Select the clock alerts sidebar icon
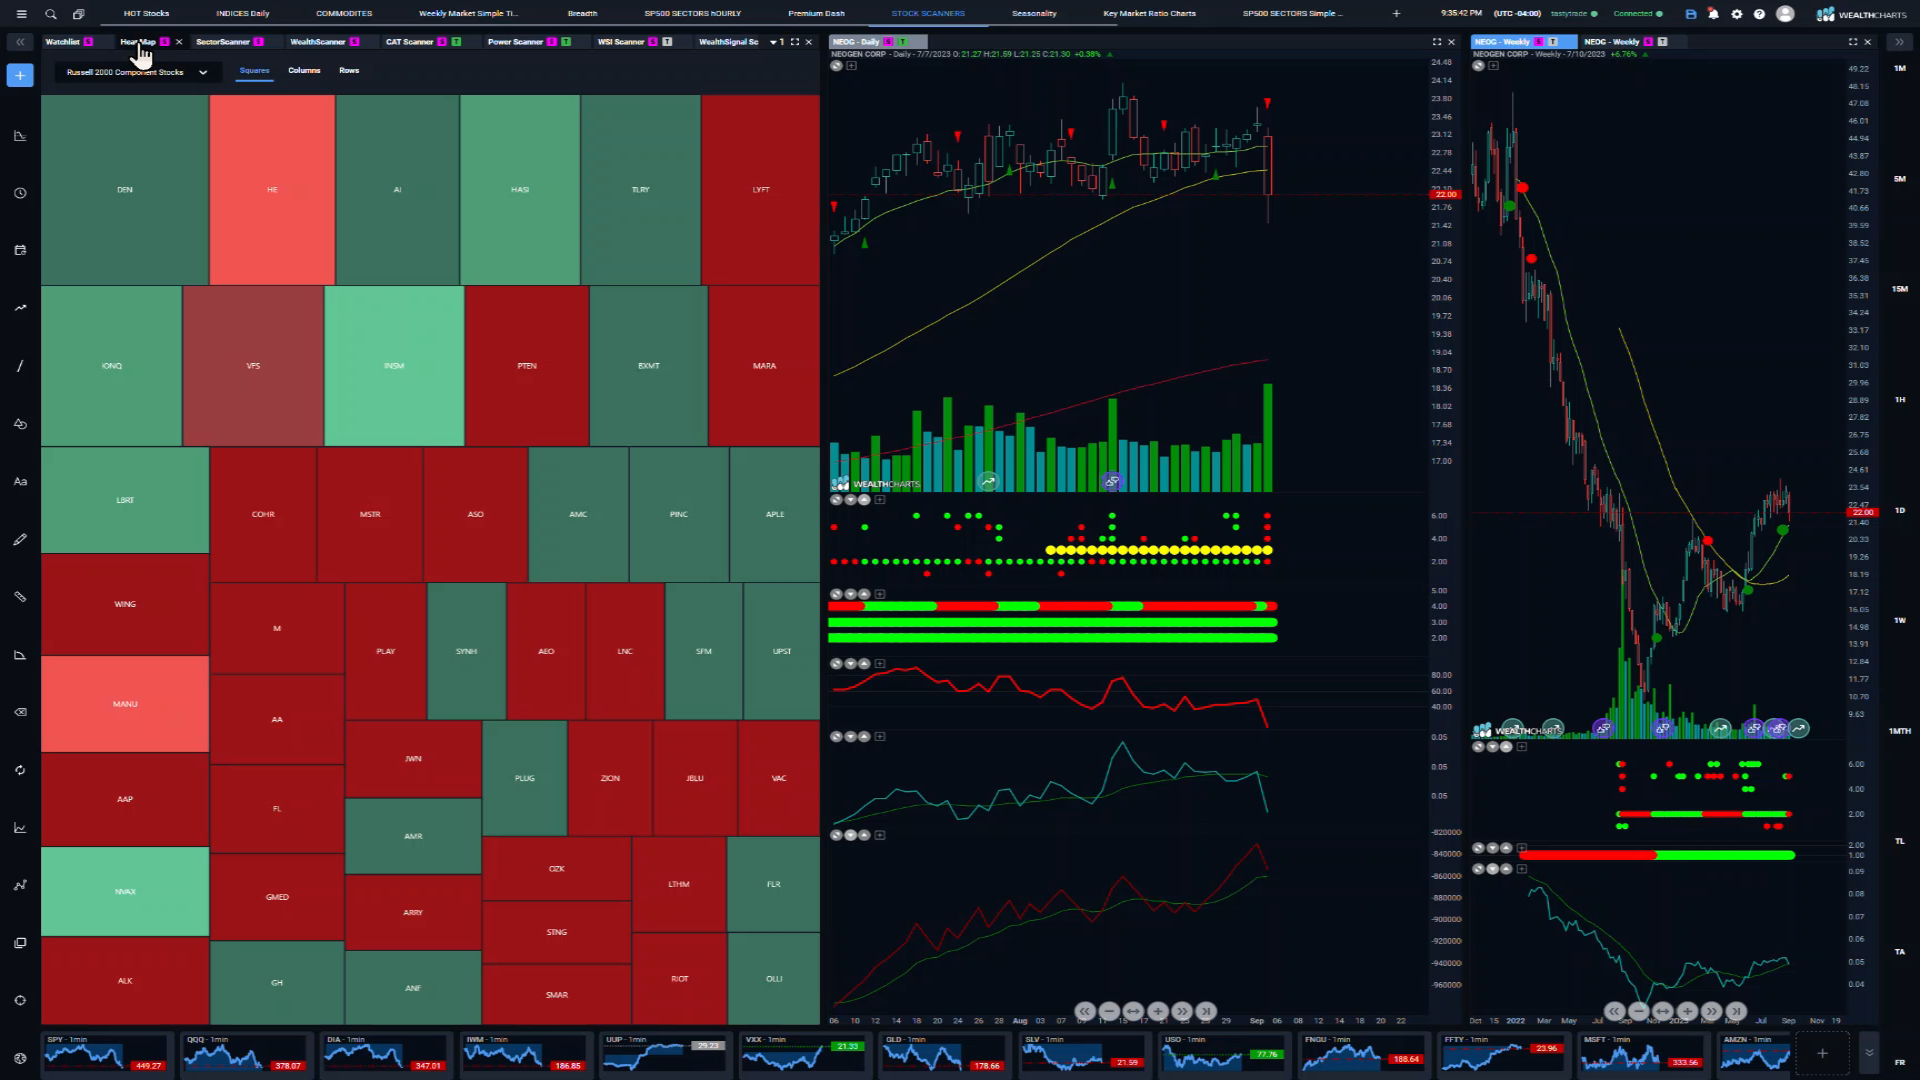 [x=20, y=193]
